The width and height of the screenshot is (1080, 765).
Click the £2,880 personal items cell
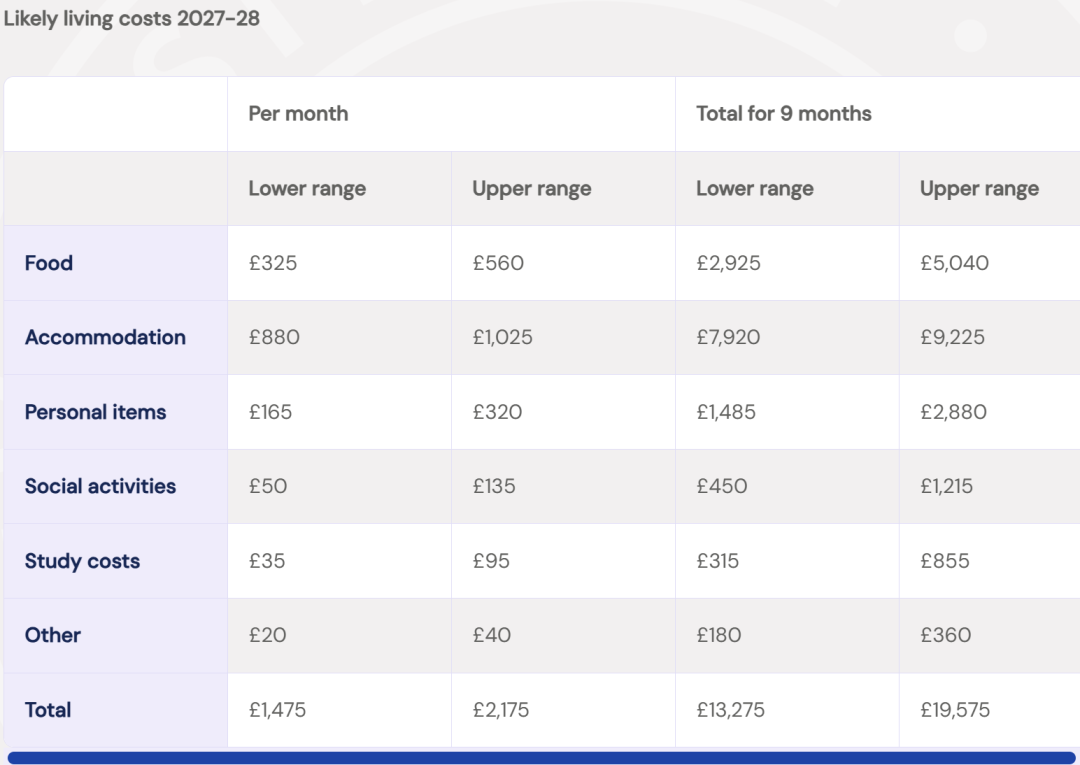click(990, 412)
